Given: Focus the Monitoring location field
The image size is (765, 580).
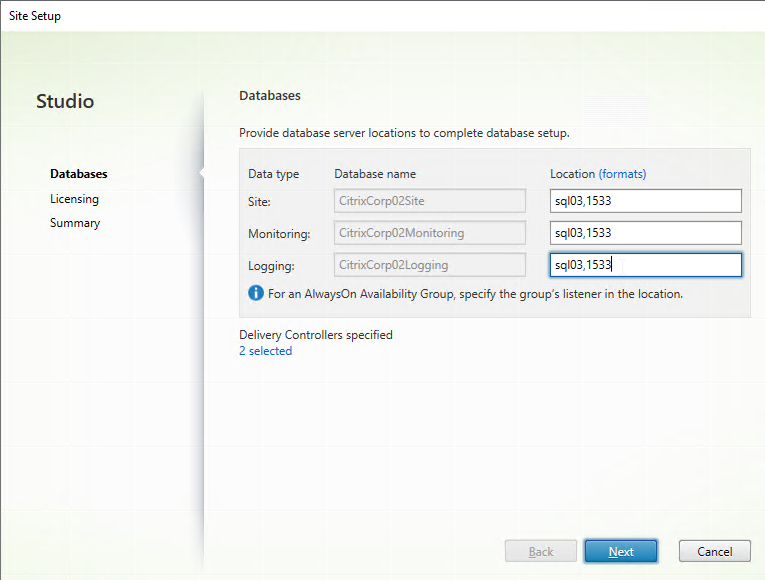Looking at the screenshot, I should [x=645, y=233].
